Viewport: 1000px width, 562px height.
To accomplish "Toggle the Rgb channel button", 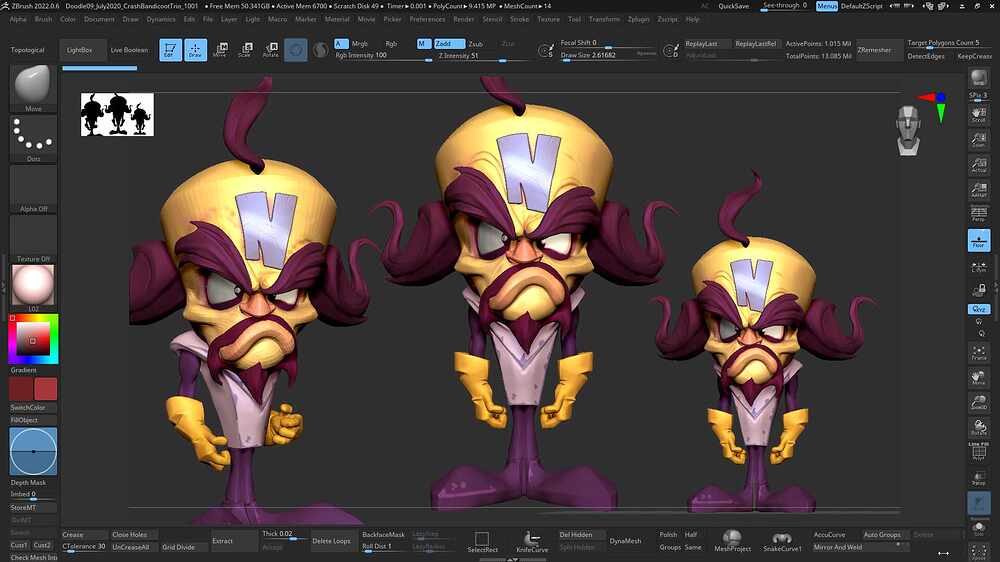I will [391, 44].
